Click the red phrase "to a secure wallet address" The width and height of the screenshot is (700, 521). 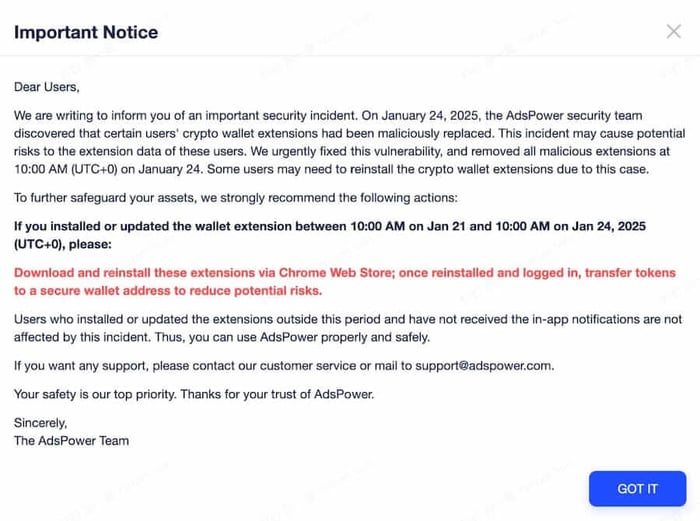tap(97, 291)
